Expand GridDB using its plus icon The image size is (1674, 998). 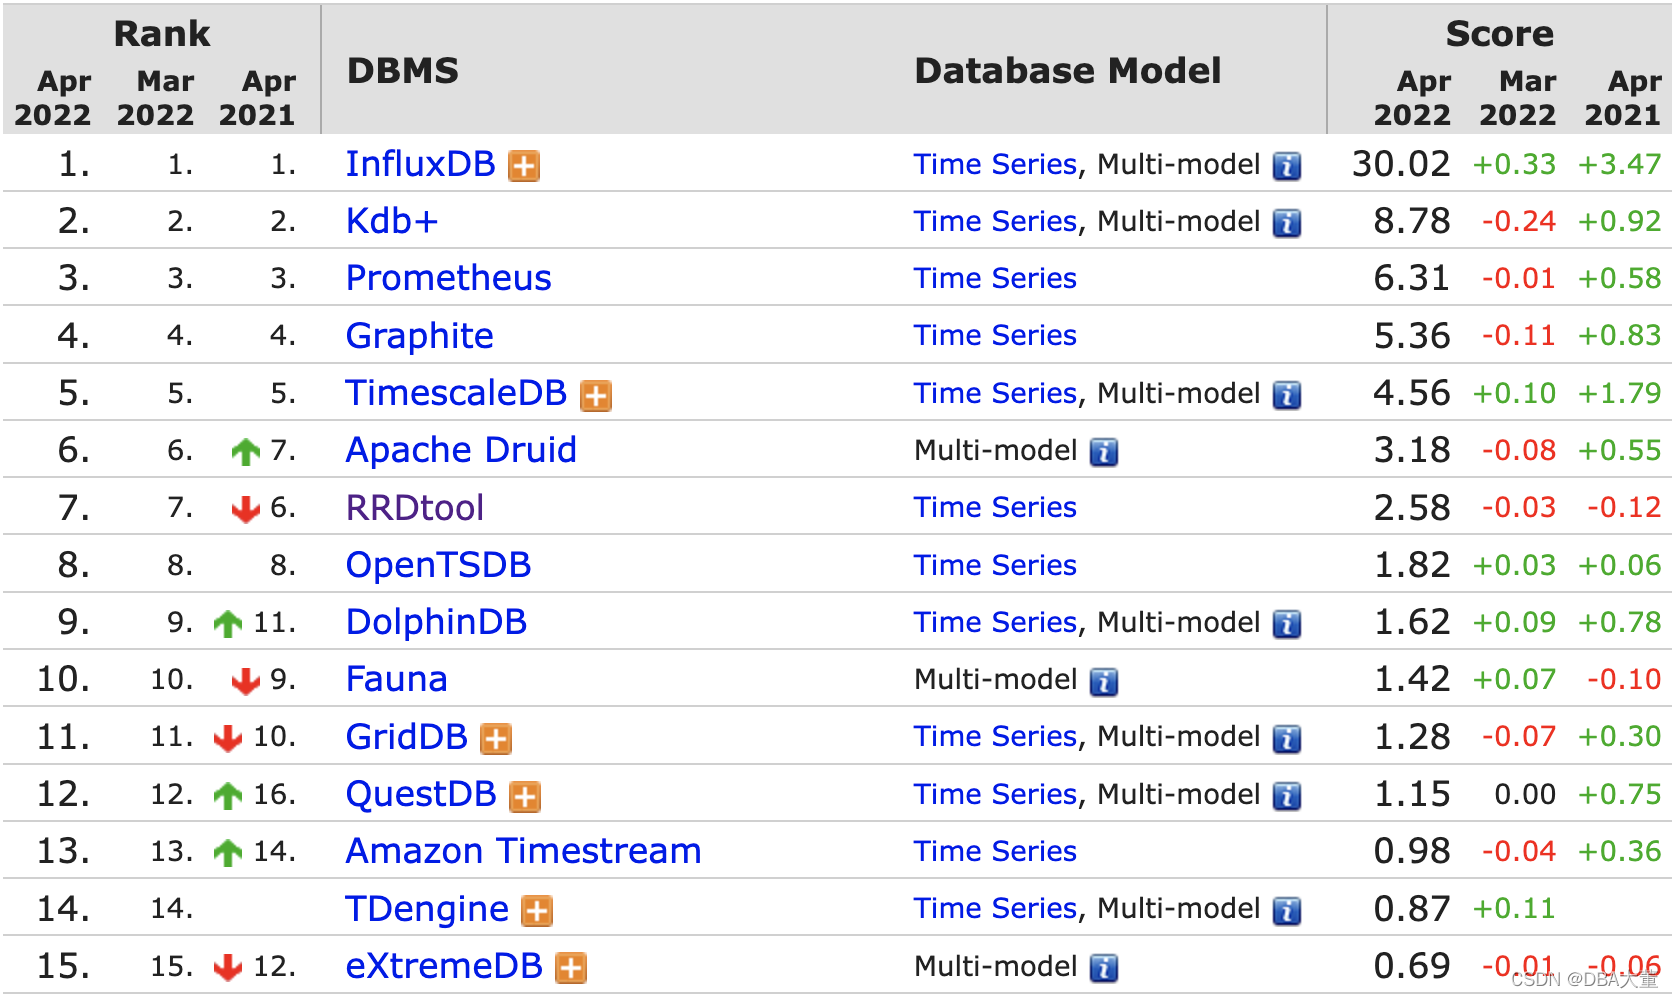click(x=495, y=738)
